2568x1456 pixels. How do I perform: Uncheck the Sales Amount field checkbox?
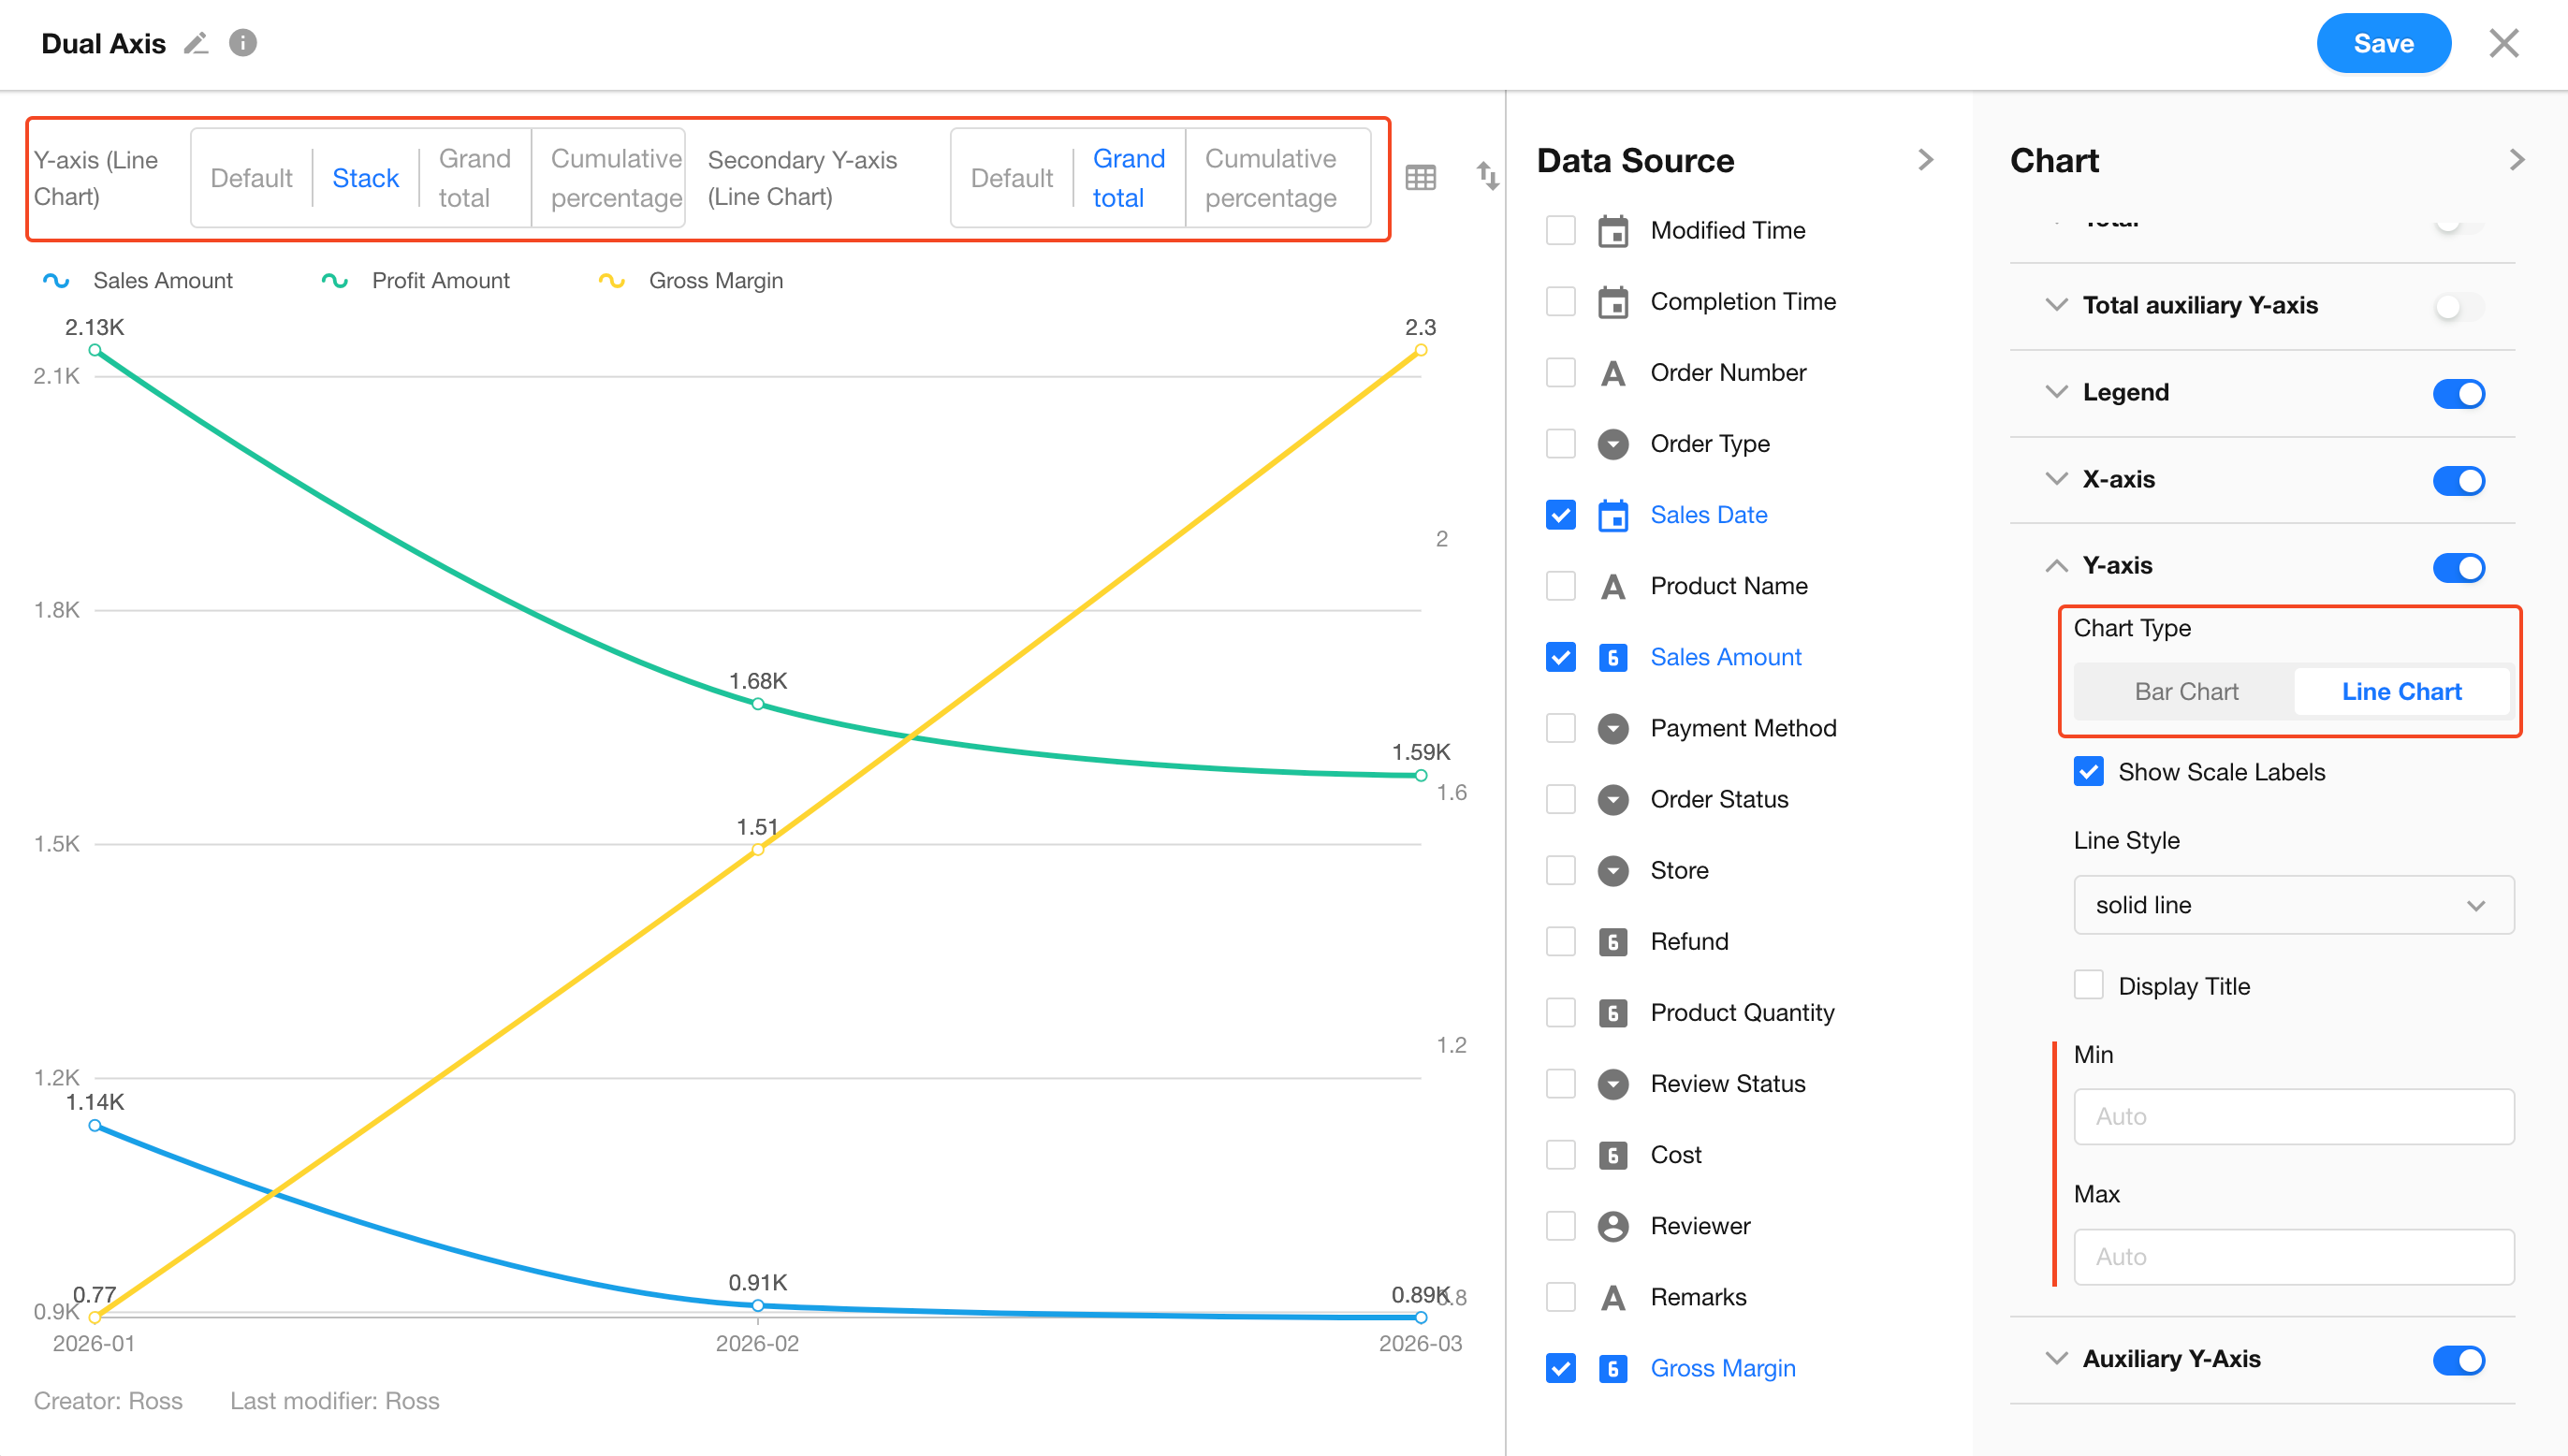[1560, 657]
